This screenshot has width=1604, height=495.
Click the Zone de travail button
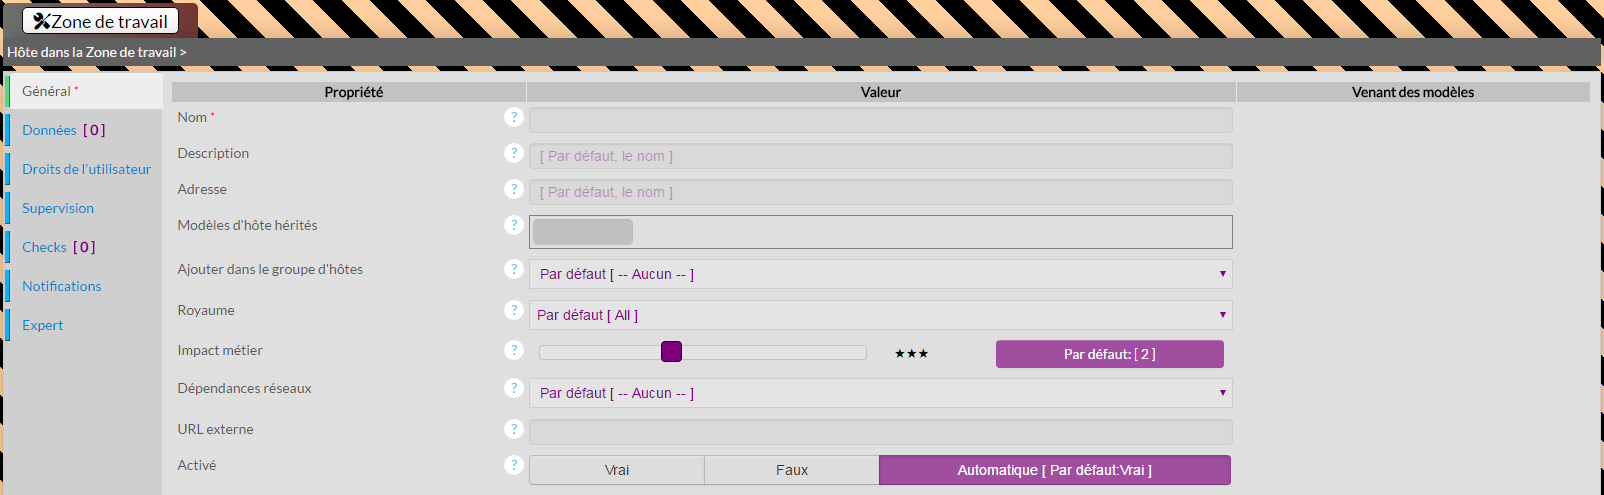coord(101,21)
